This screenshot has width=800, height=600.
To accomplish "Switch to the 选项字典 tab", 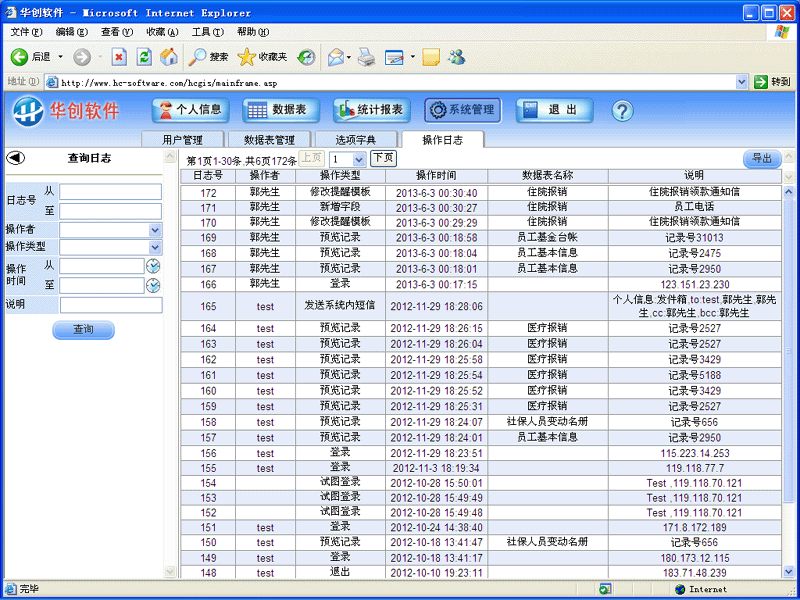I will [x=355, y=140].
